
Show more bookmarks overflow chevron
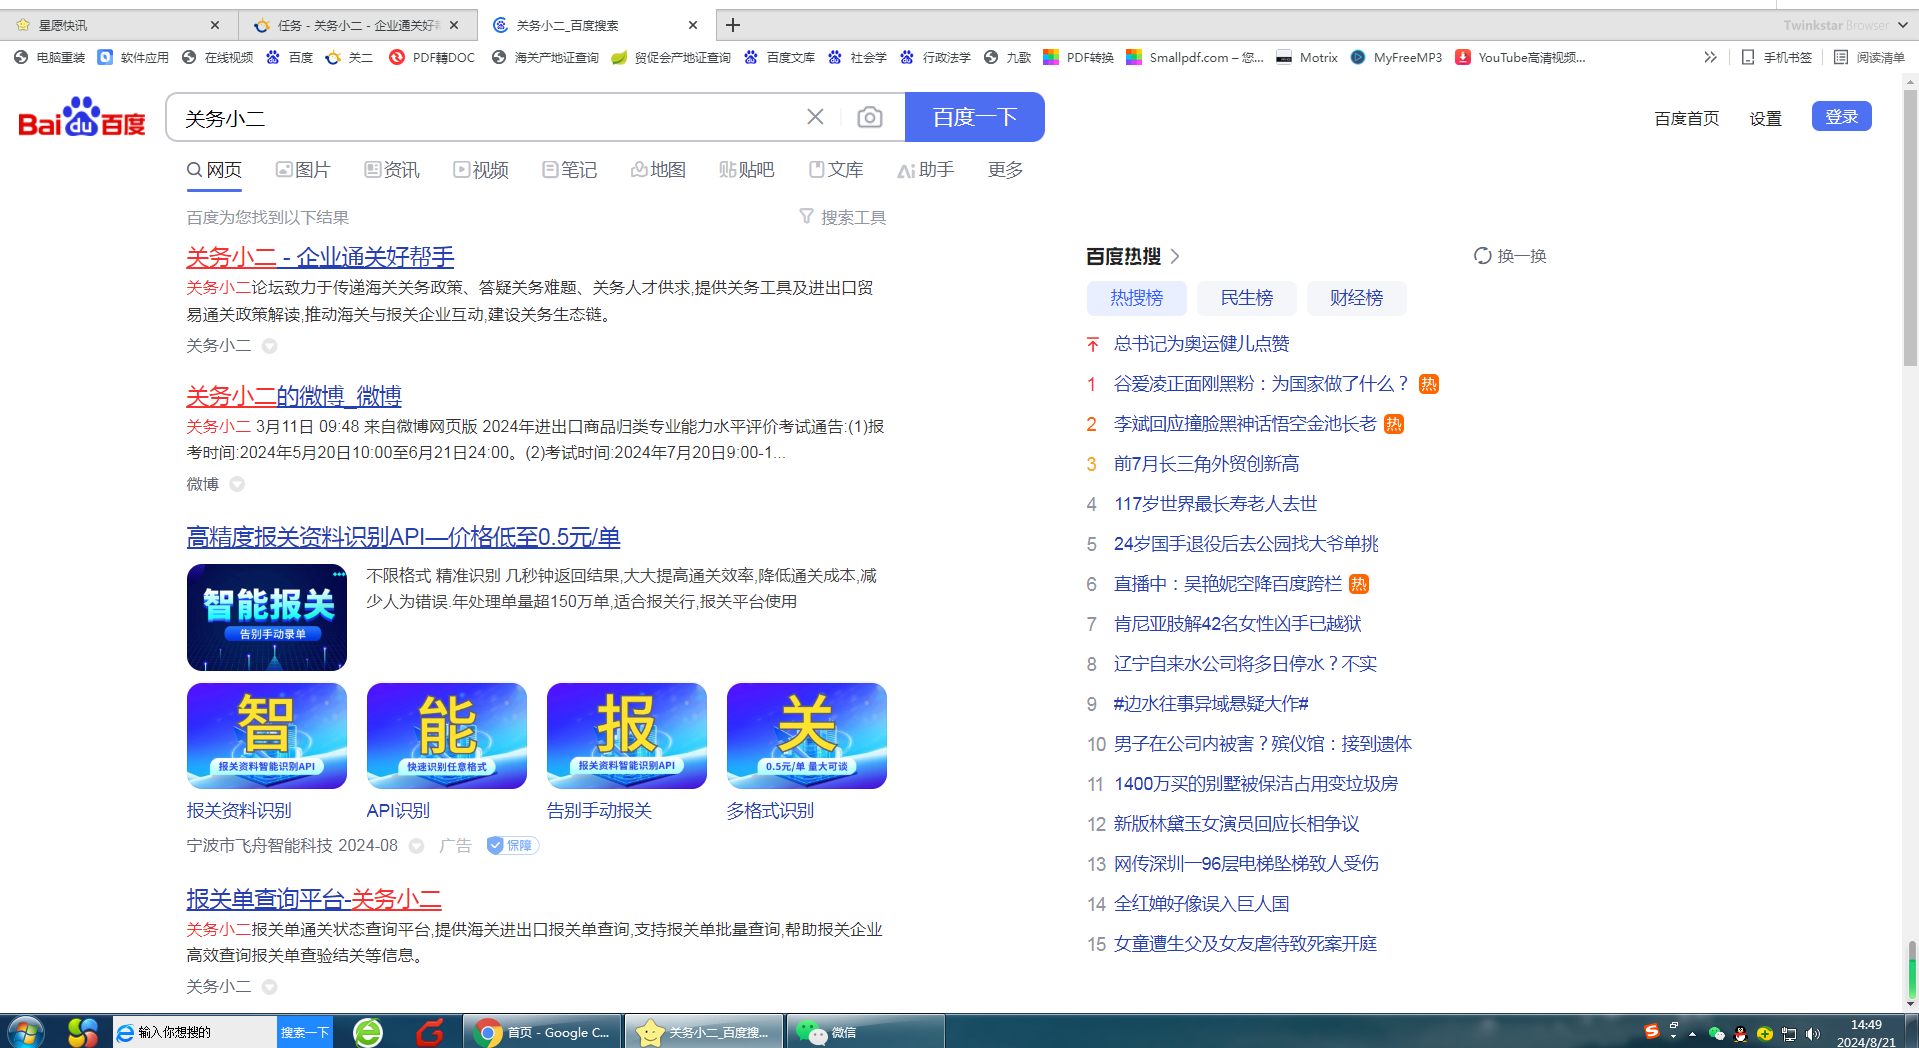(1710, 57)
